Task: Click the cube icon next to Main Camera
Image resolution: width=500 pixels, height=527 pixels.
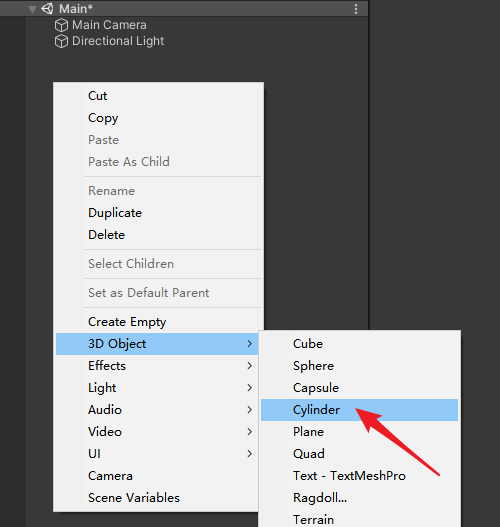Action: pyautogui.click(x=61, y=25)
